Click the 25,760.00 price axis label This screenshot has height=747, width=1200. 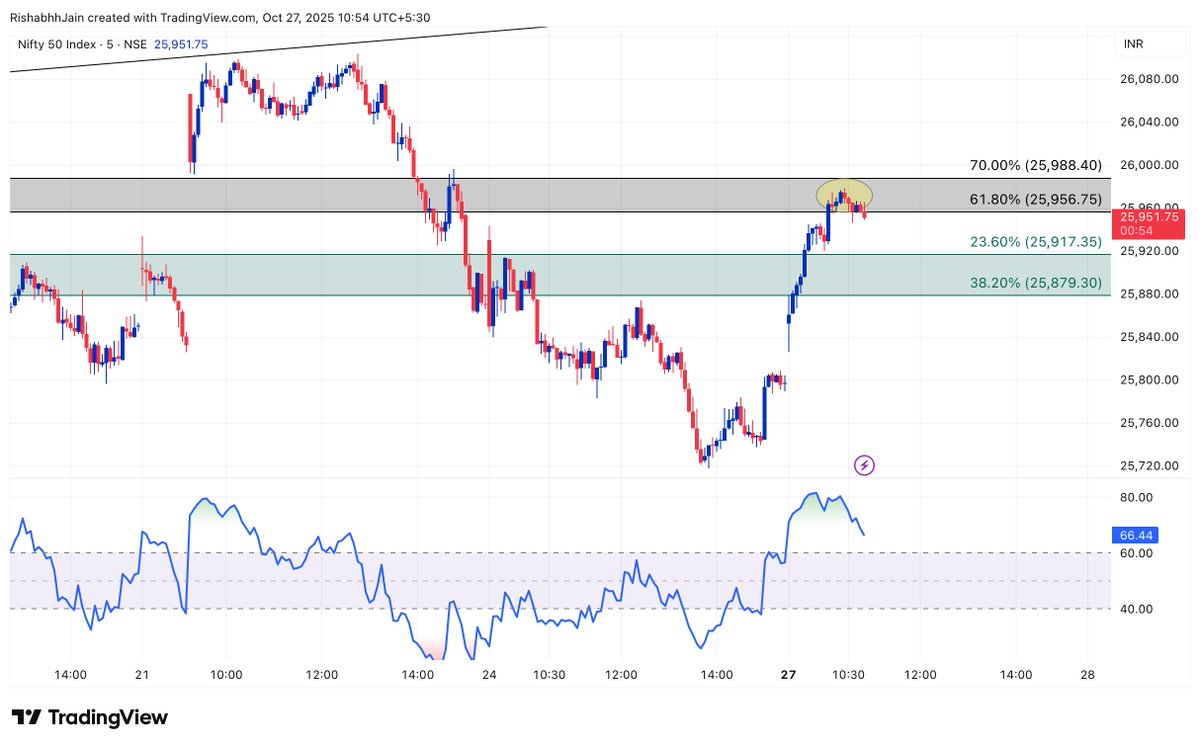tap(1150, 423)
